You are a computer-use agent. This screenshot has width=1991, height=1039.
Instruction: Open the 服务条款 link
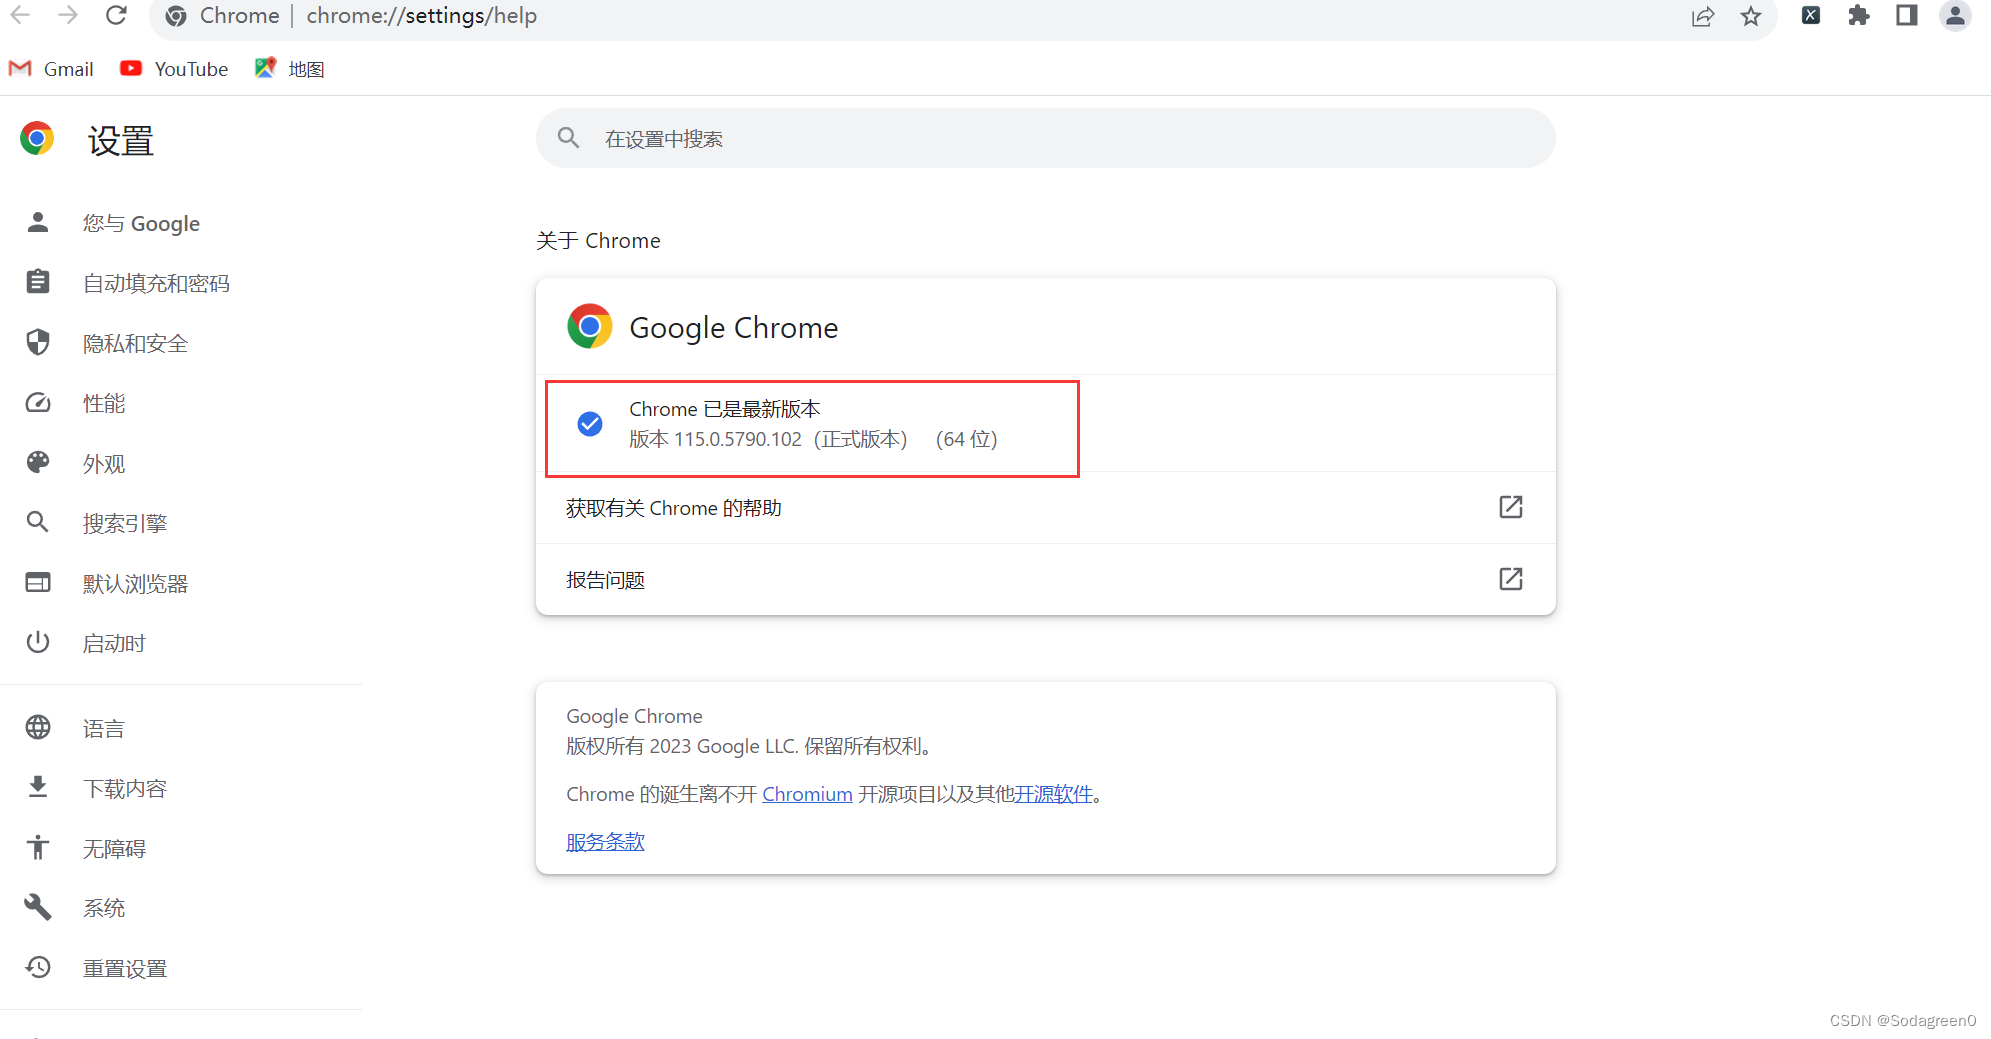pyautogui.click(x=605, y=842)
